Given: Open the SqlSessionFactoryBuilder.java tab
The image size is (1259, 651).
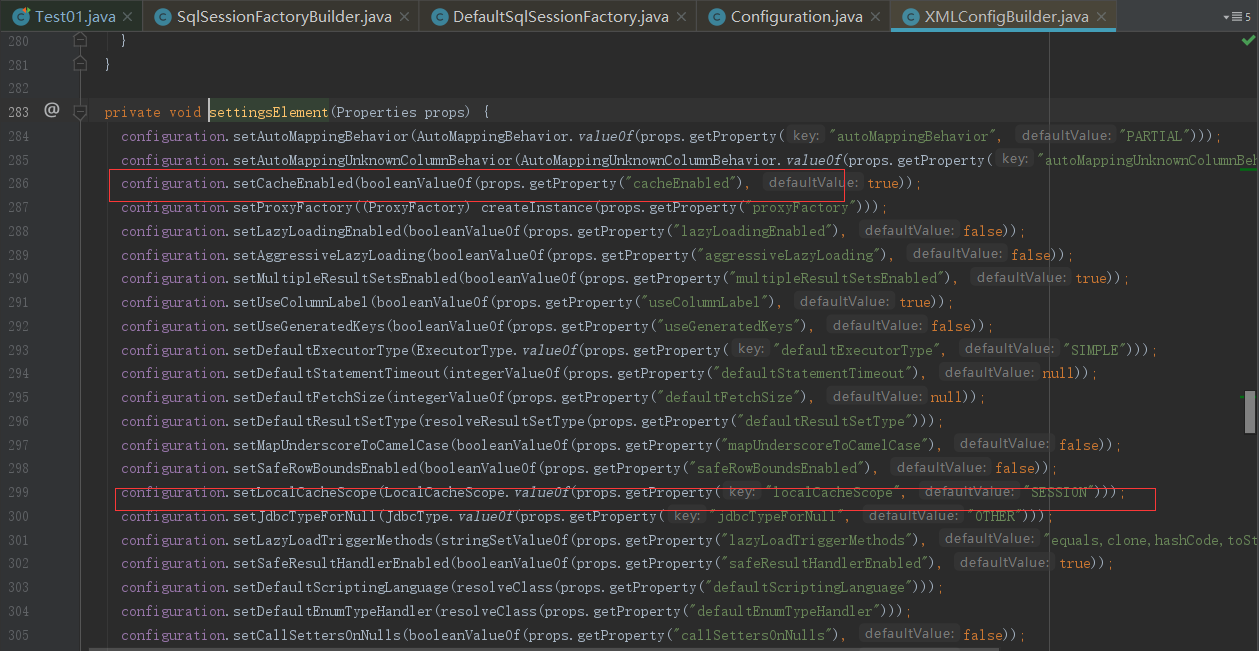Looking at the screenshot, I should pyautogui.click(x=282, y=17).
